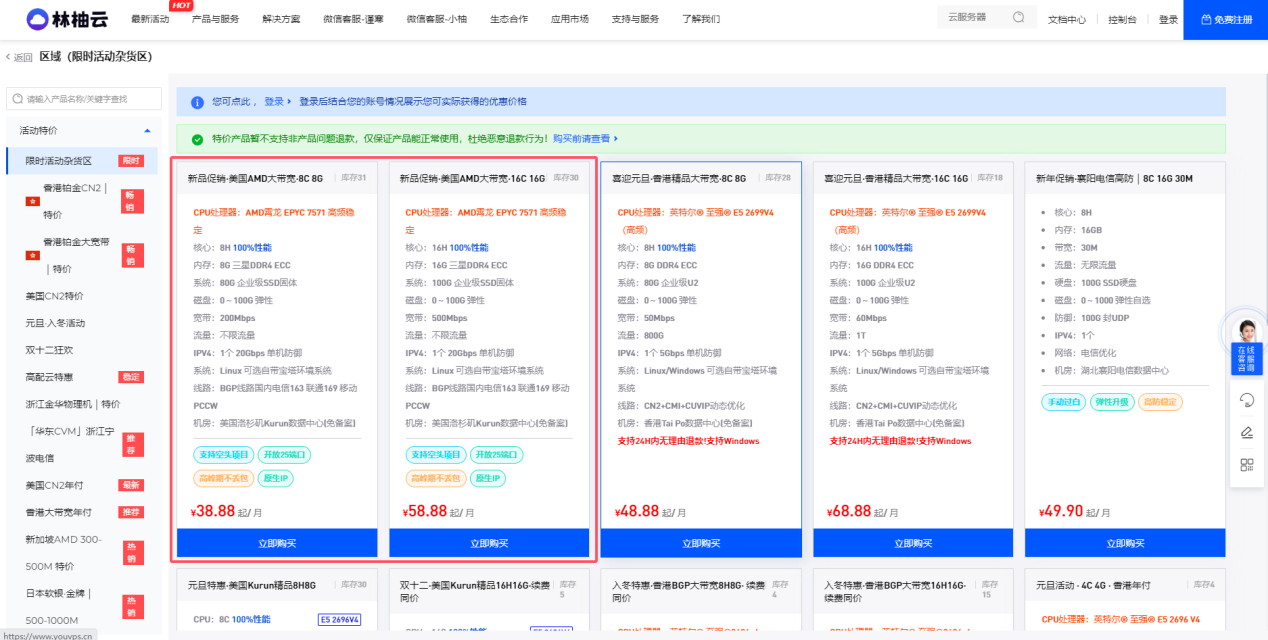Click the Hong Kong flag beside 香港铂金CN2

[31, 201]
